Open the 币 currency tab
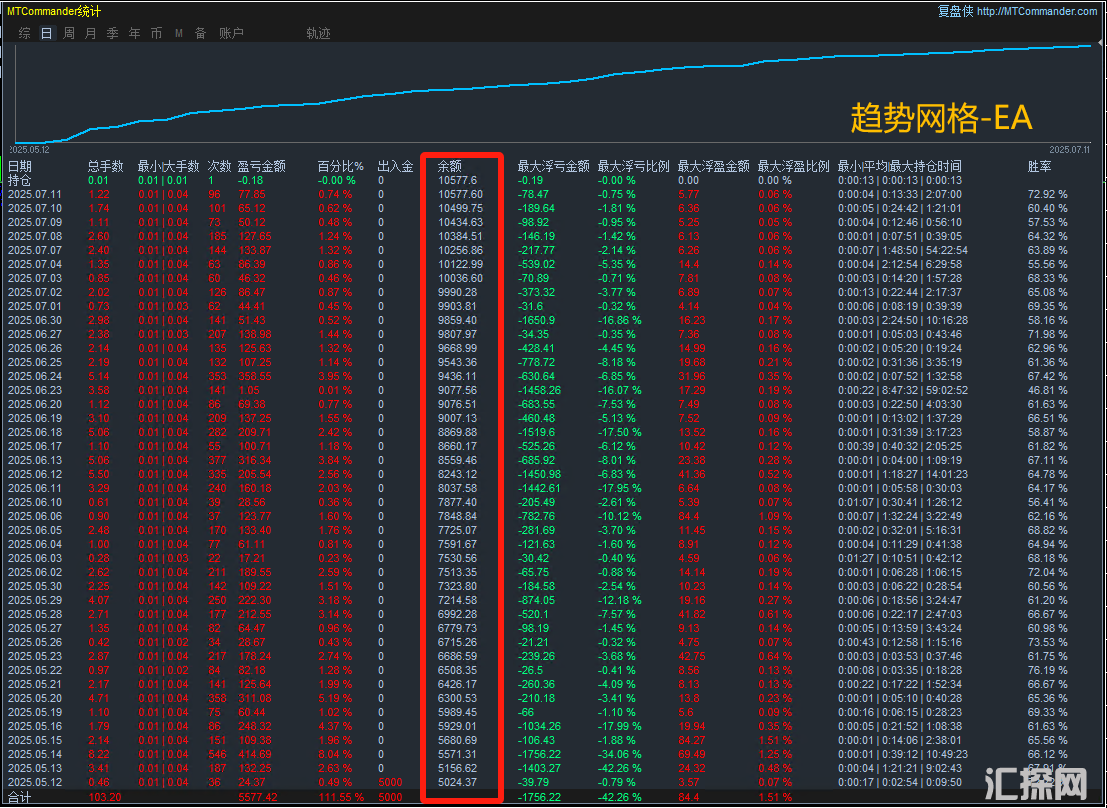The width and height of the screenshot is (1107, 808). 156,33
